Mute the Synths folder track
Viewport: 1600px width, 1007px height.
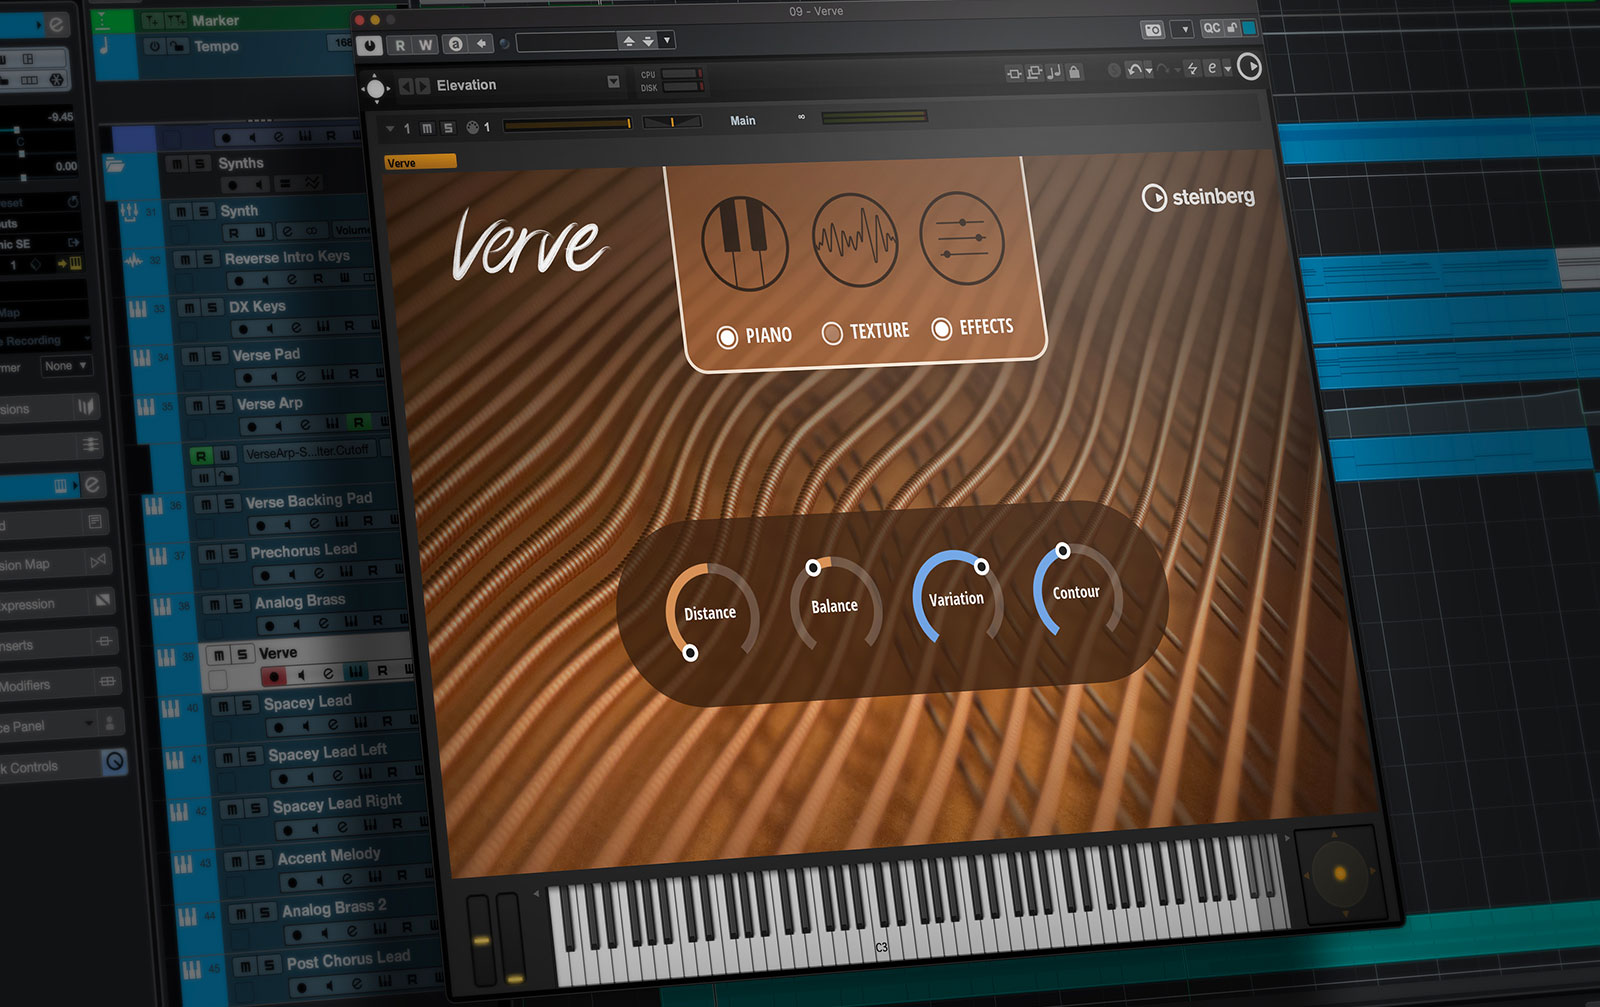tap(178, 163)
